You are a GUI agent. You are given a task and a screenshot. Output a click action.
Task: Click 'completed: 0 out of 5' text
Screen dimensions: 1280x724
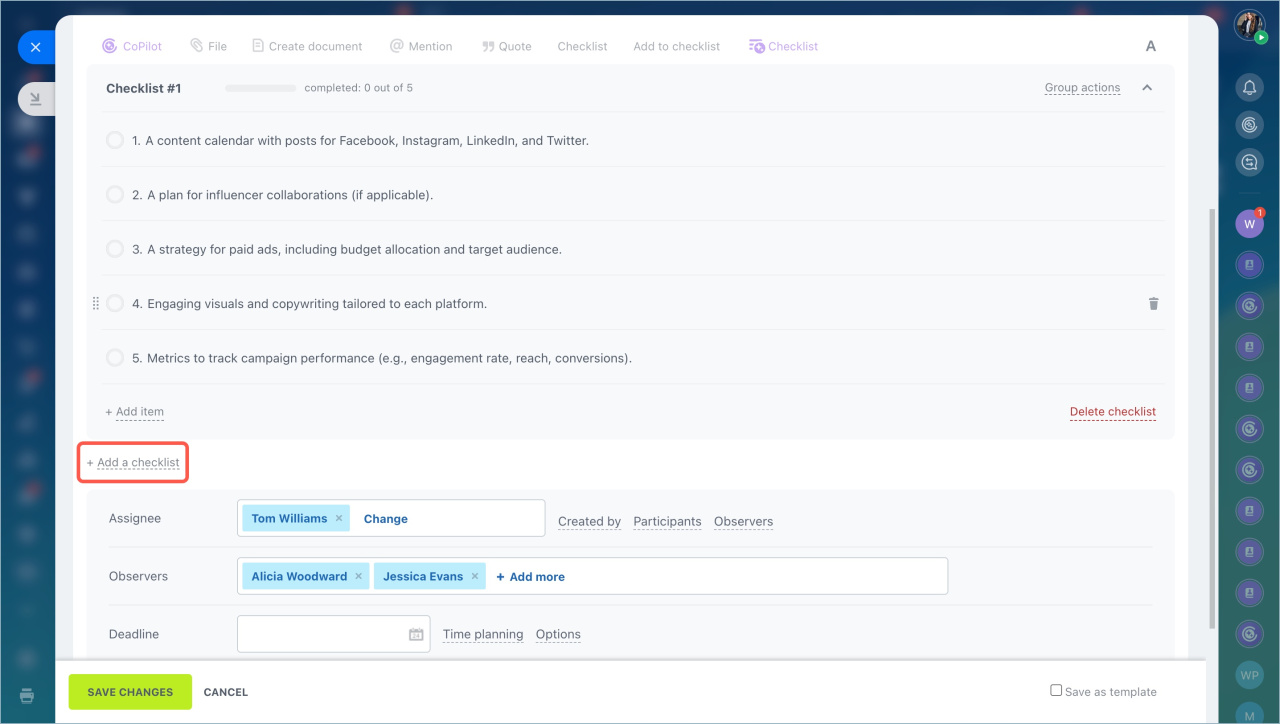pos(359,88)
